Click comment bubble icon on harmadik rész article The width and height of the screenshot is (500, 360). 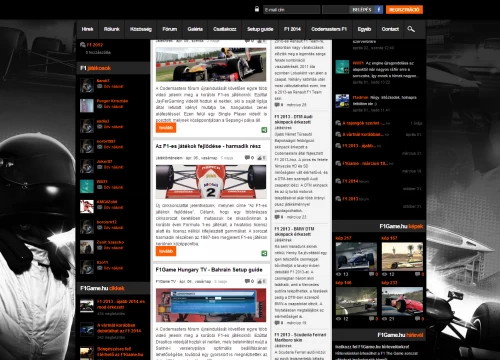pos(247,158)
